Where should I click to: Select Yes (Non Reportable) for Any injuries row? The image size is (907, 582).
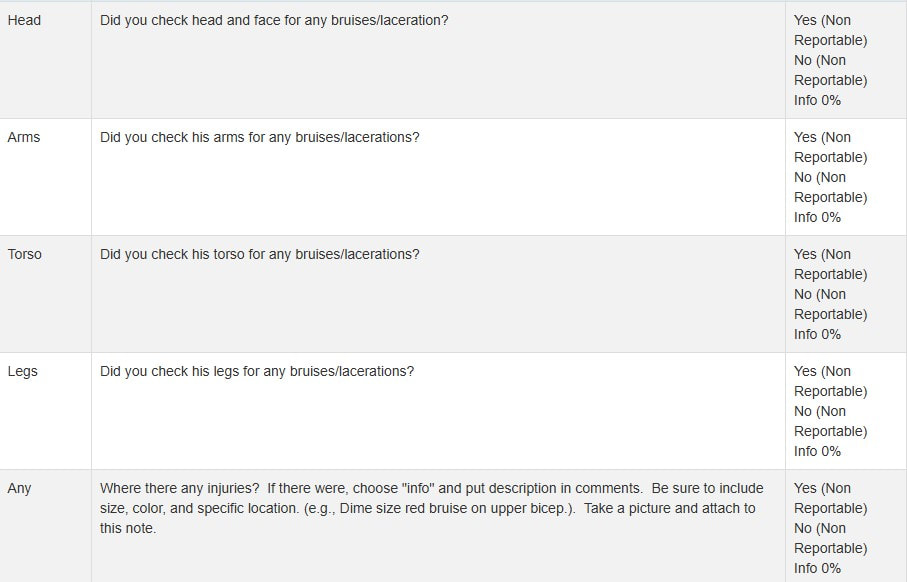coord(830,498)
